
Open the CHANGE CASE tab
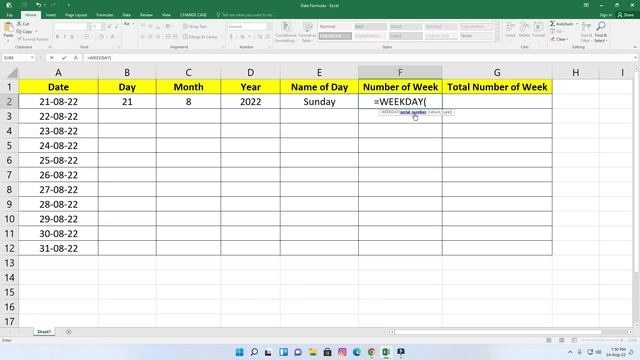(193, 15)
